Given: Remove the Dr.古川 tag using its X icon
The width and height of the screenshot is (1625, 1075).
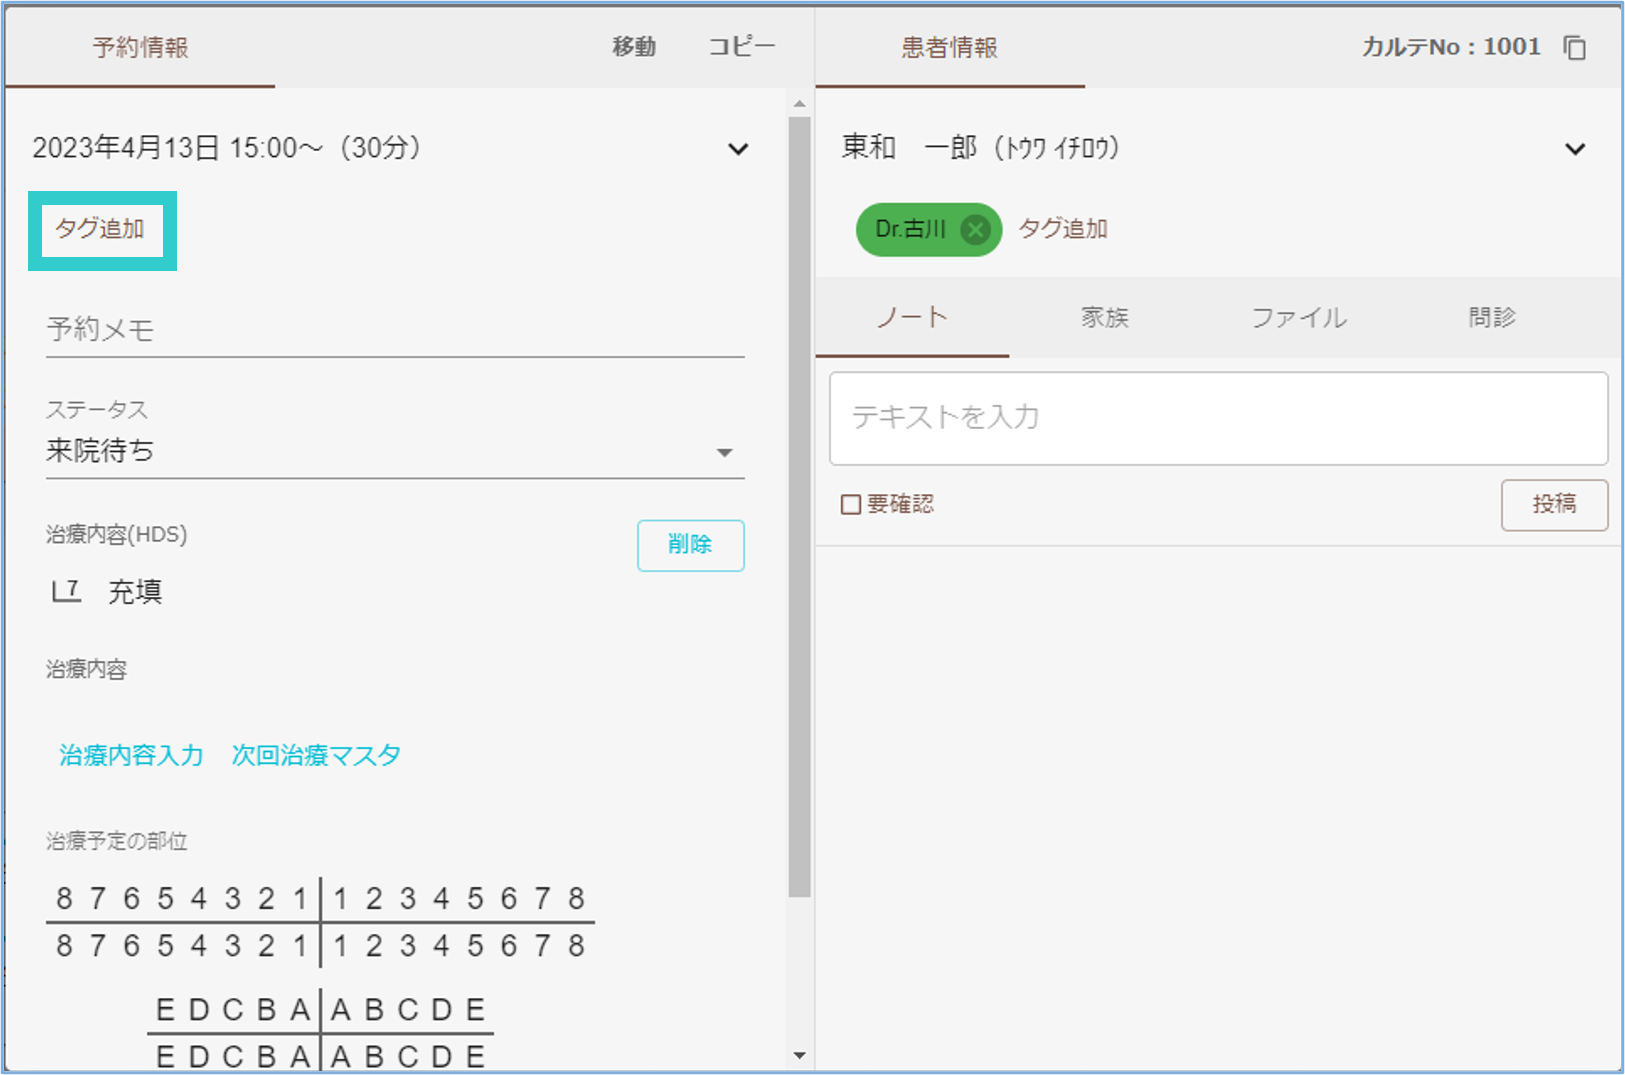Looking at the screenshot, I should (x=975, y=230).
